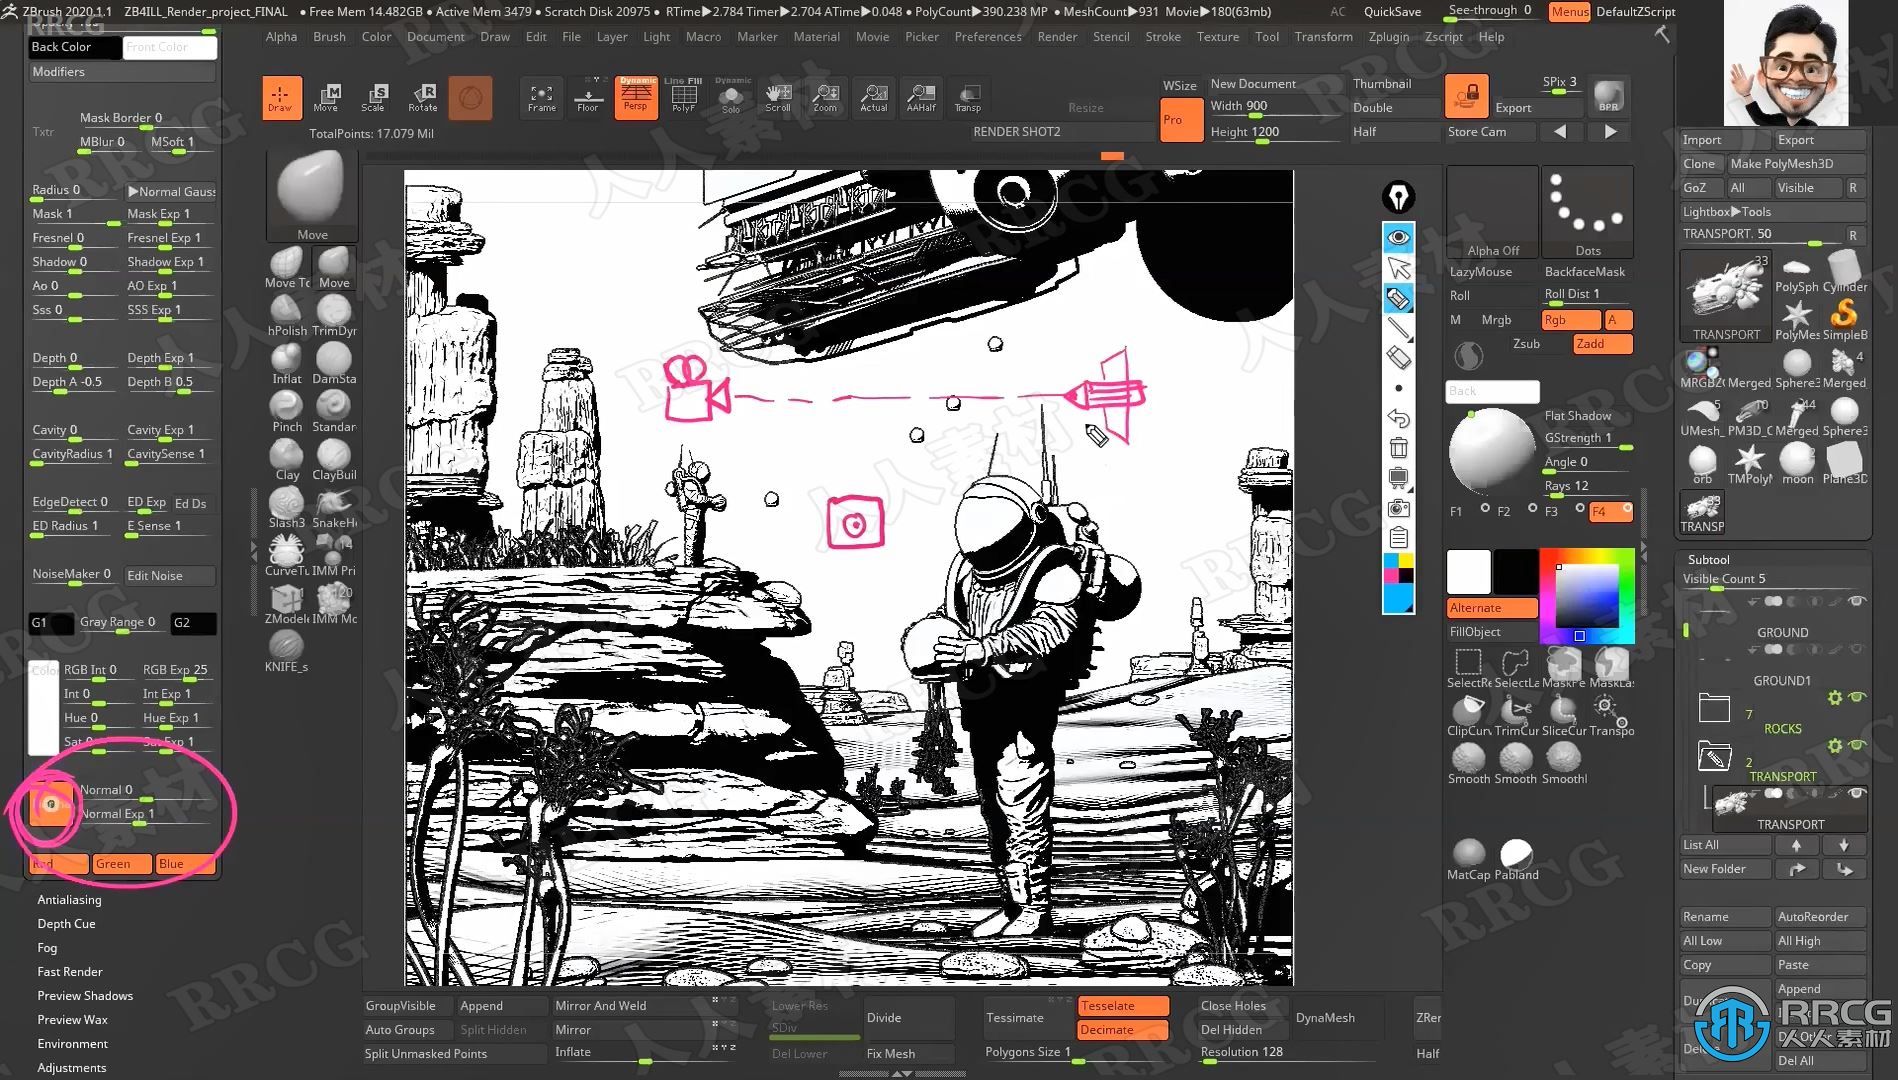Image resolution: width=1898 pixels, height=1080 pixels.
Task: Expand the Antialiasing section
Action: (69, 900)
